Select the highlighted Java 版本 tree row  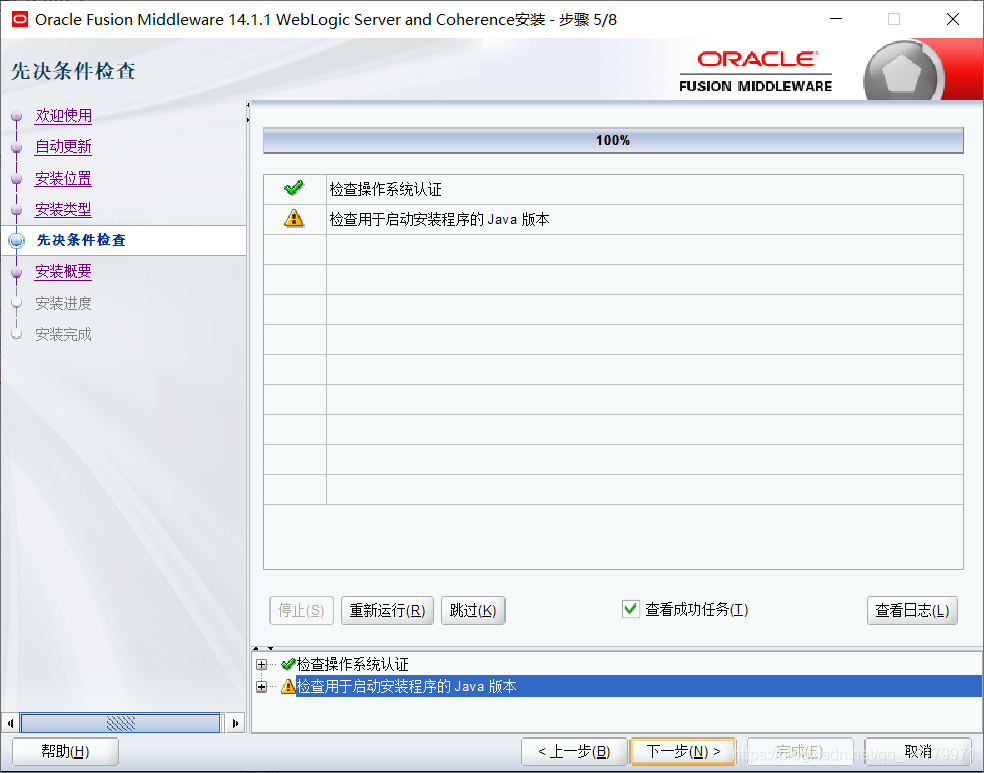coord(639,686)
